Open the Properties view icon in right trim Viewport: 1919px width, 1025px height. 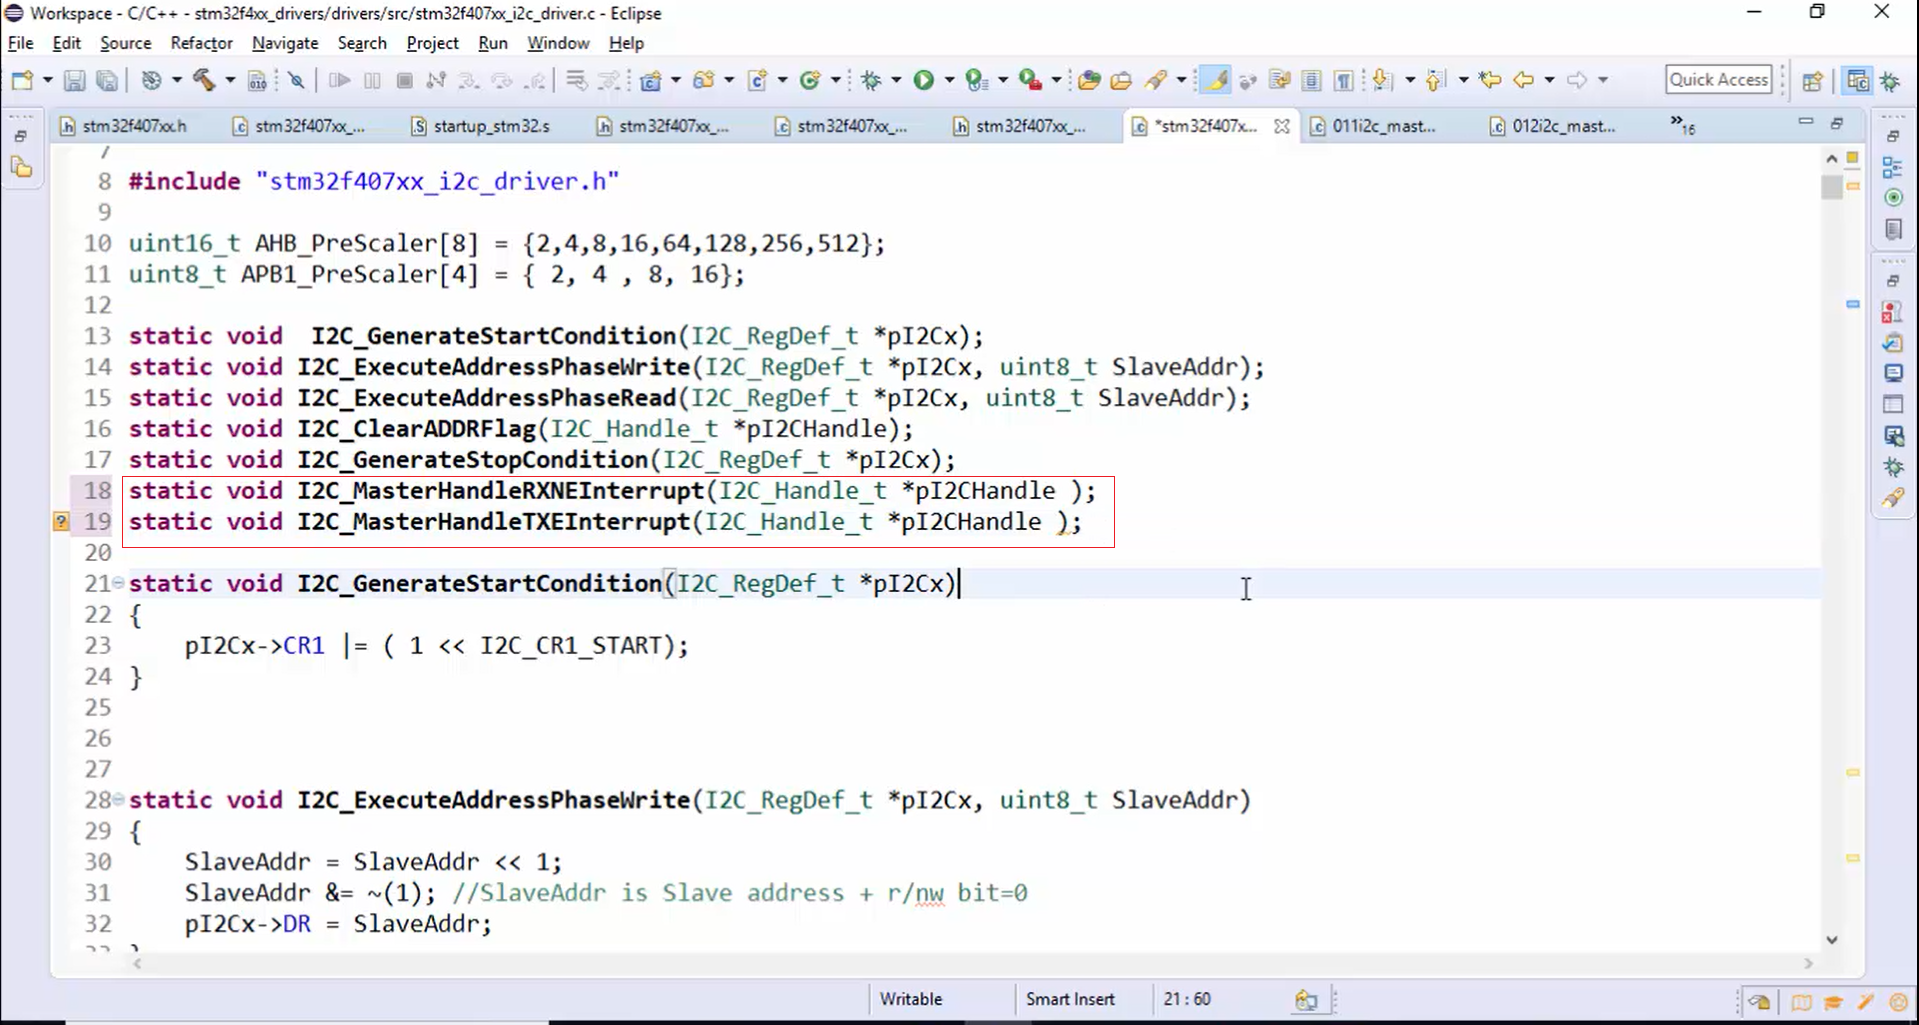click(x=1893, y=404)
